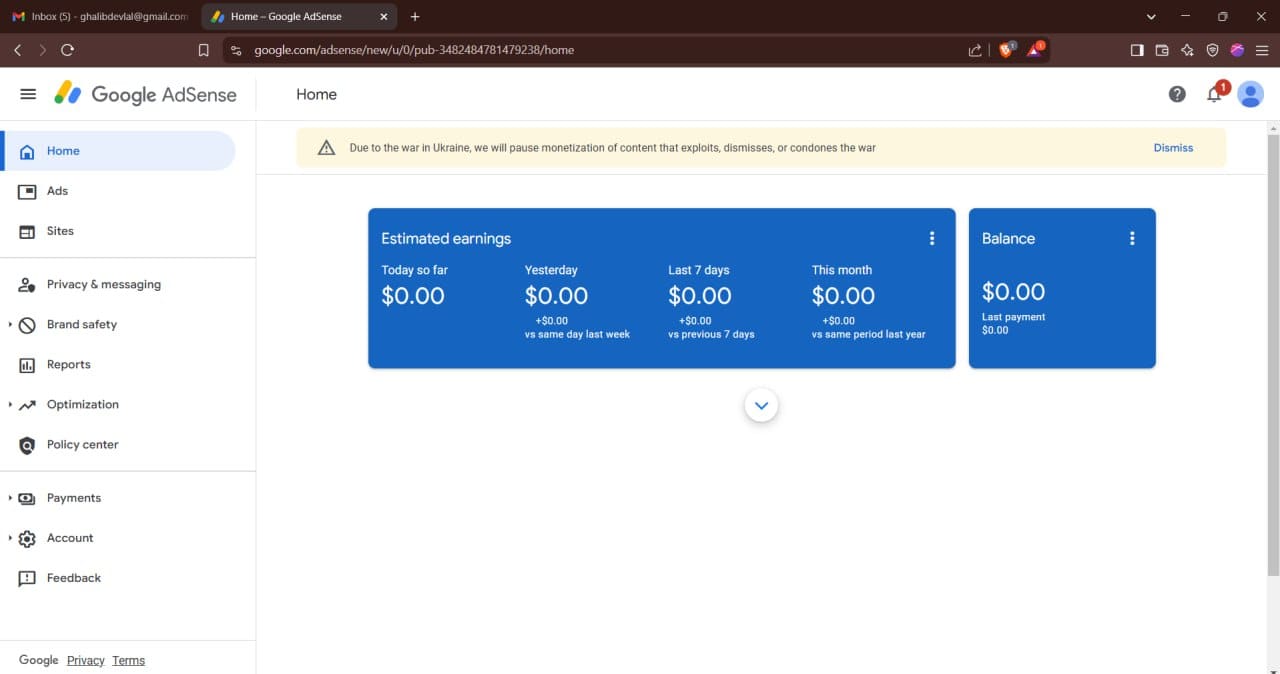Viewport: 1280px width, 674px height.
Task: Open the notifications bell
Action: [1214, 94]
